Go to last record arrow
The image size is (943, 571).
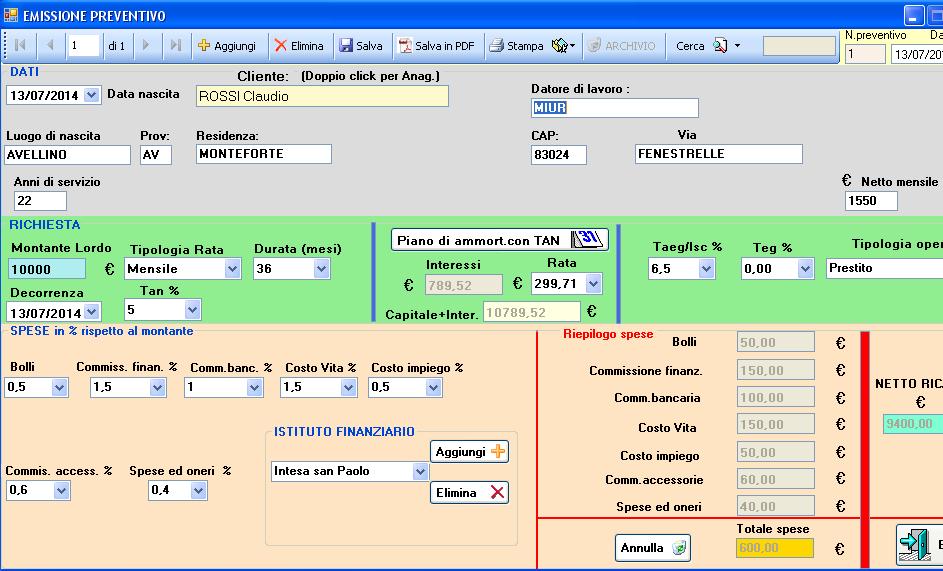(x=176, y=46)
